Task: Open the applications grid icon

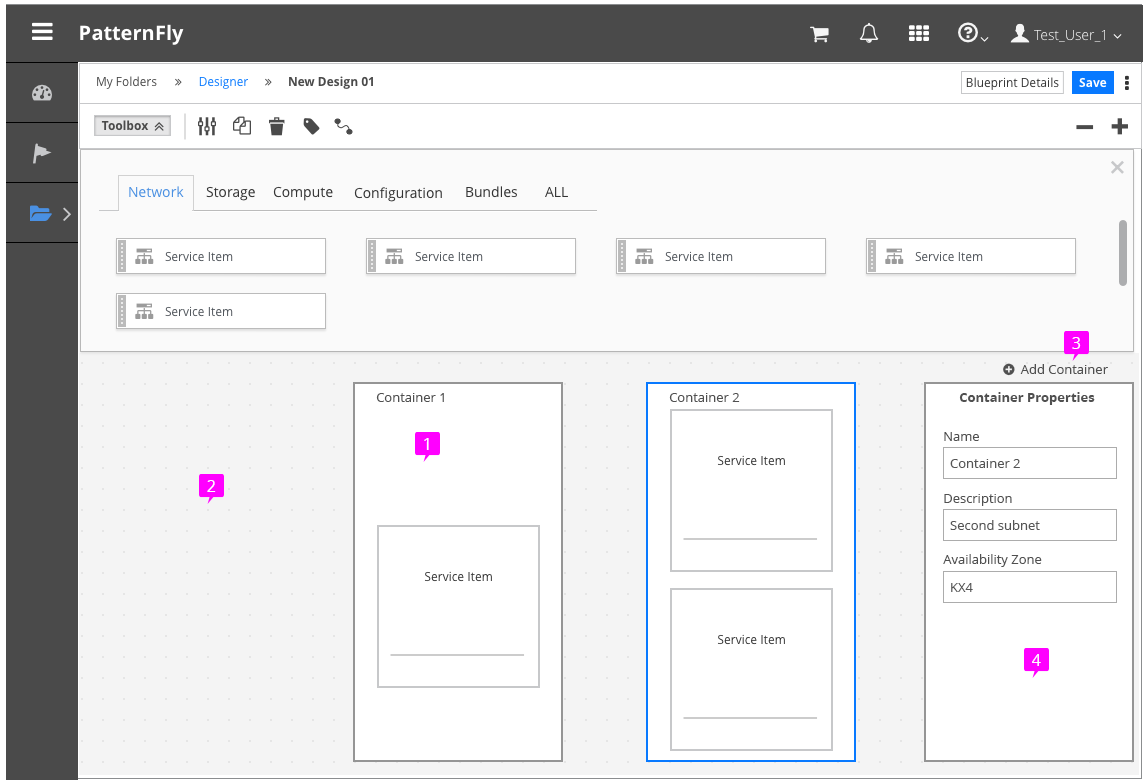Action: (x=919, y=33)
